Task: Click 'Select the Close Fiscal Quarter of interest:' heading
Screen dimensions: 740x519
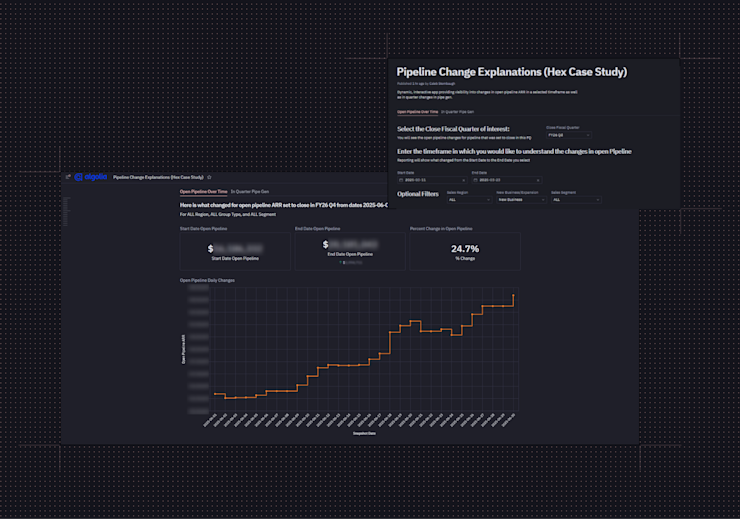Action: tap(453, 129)
